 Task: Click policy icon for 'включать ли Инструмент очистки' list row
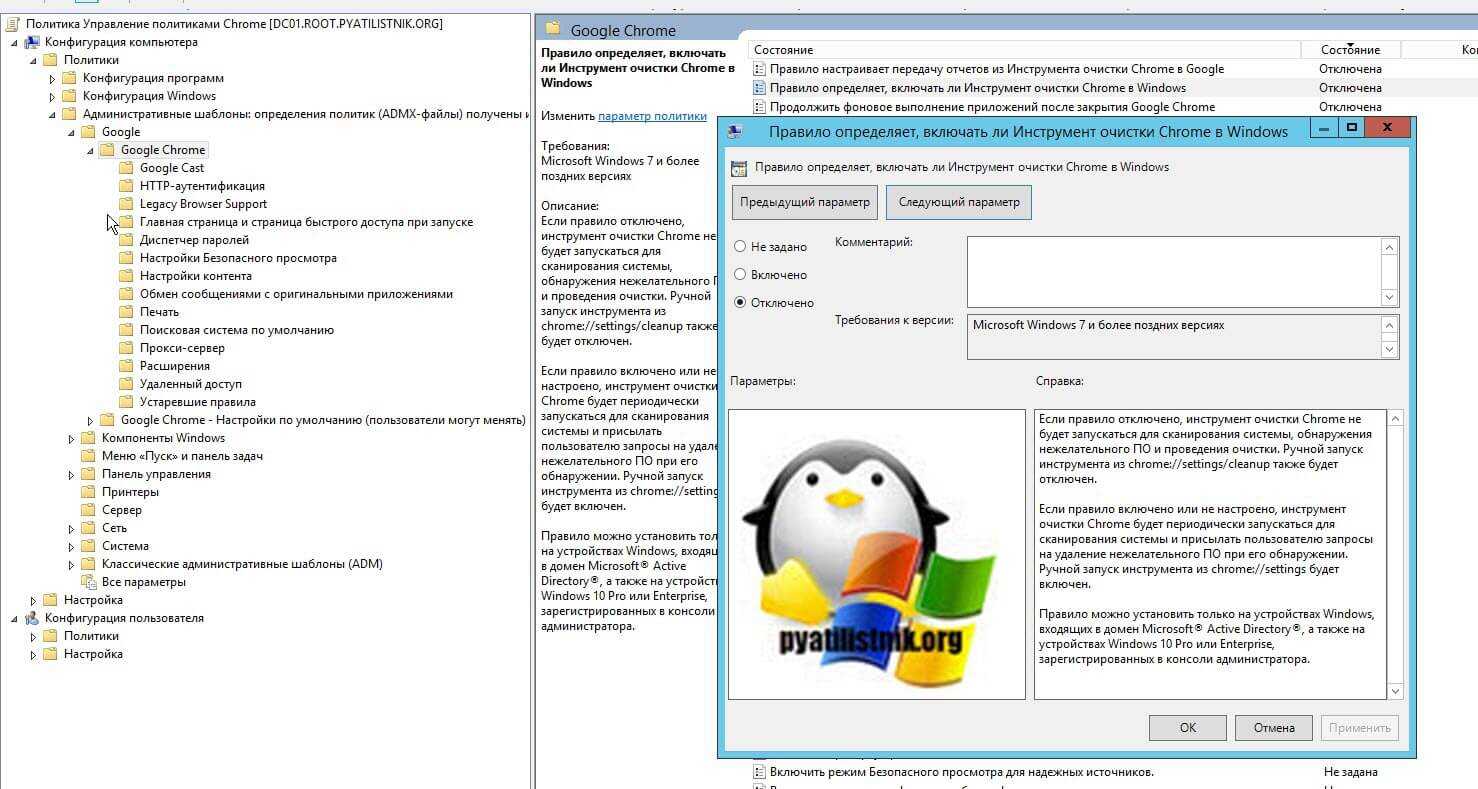point(760,88)
